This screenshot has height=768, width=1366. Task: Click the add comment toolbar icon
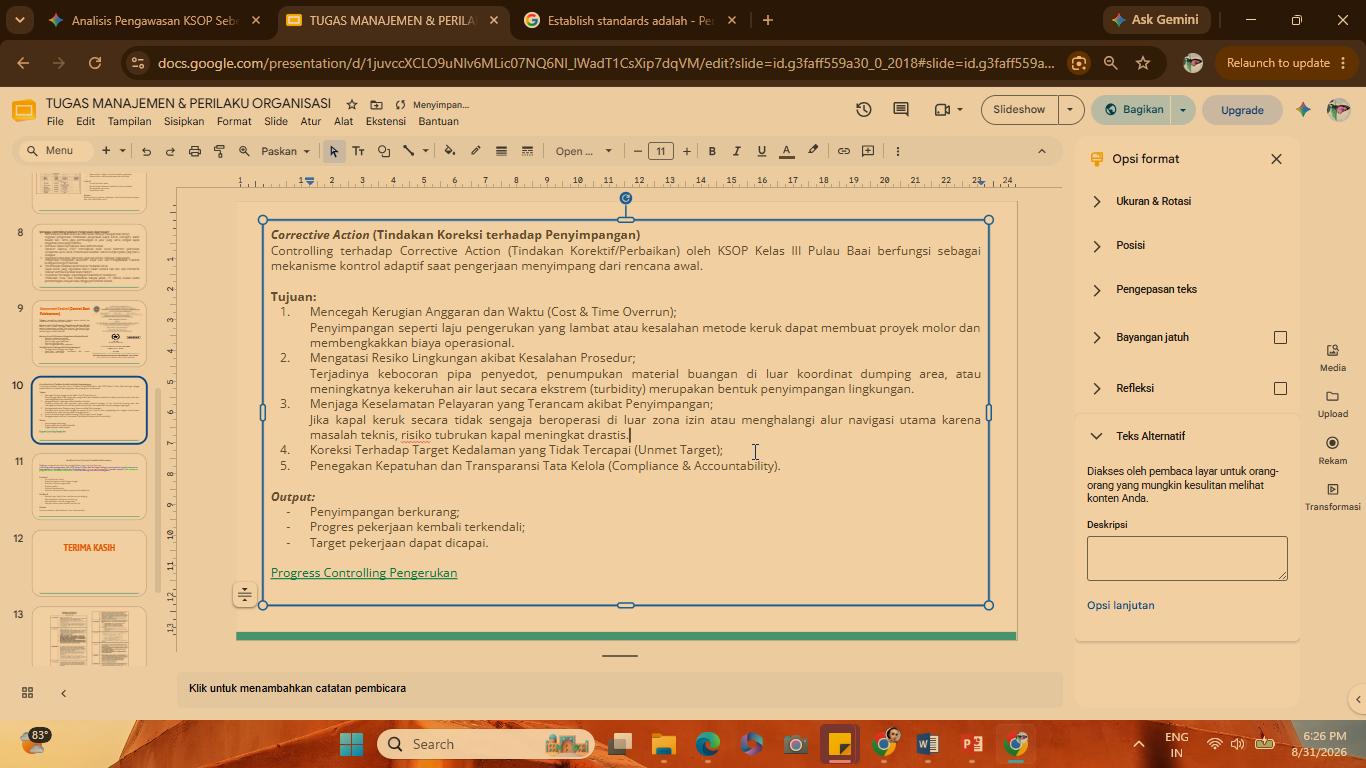click(x=868, y=151)
